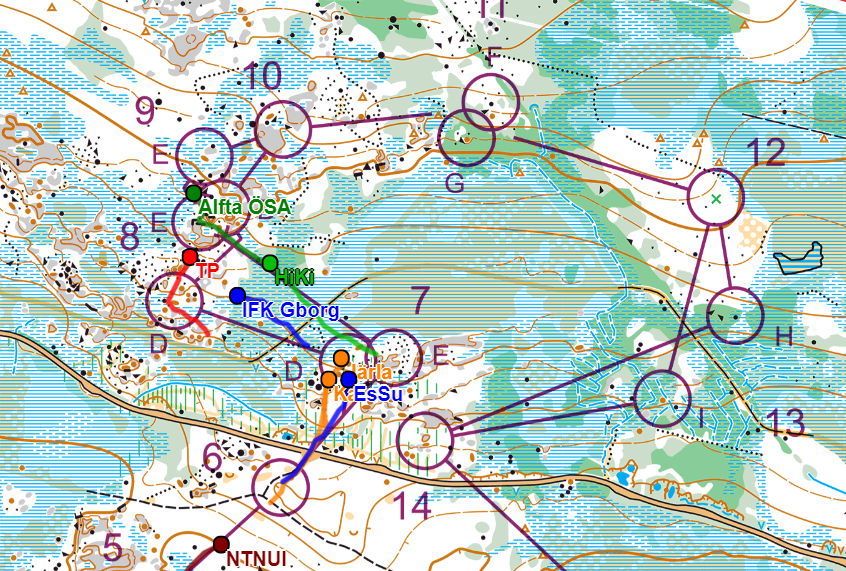Select the dark red NTNUI runner dot

pos(220,544)
